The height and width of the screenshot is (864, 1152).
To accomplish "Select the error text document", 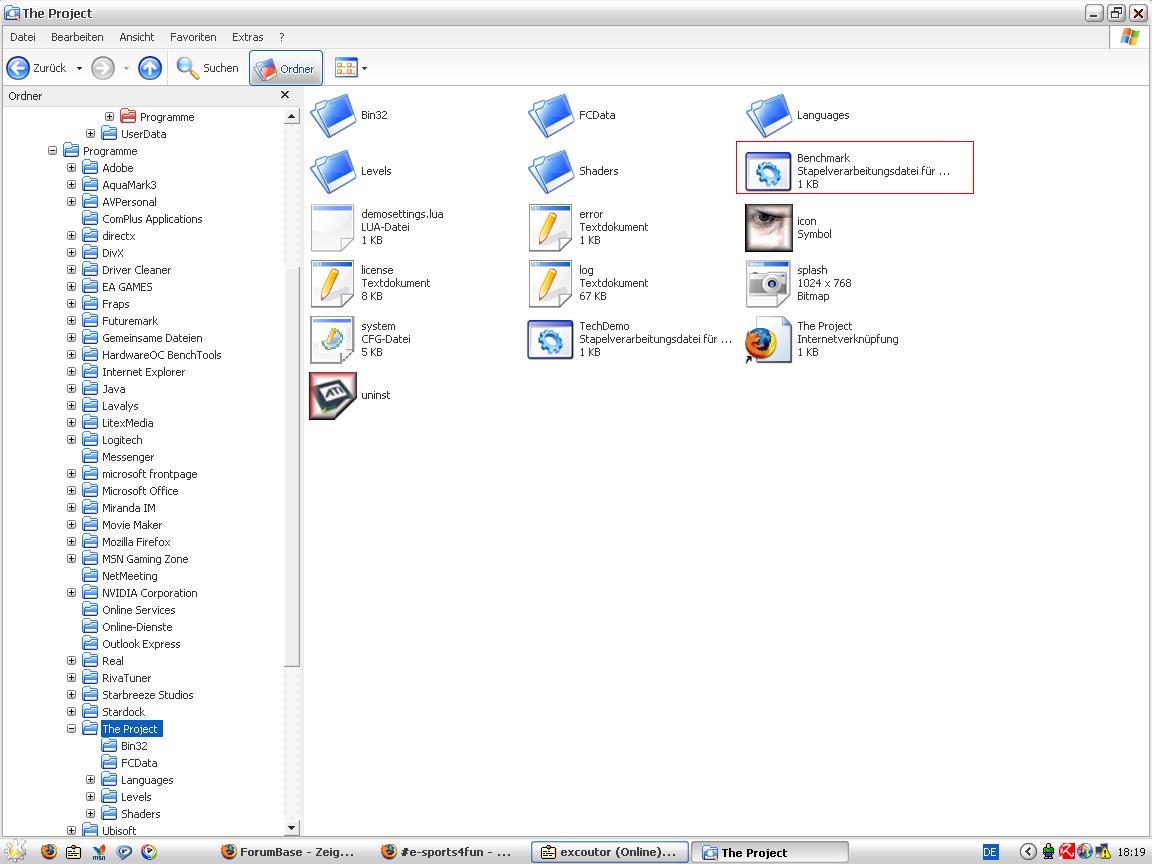I will [550, 228].
